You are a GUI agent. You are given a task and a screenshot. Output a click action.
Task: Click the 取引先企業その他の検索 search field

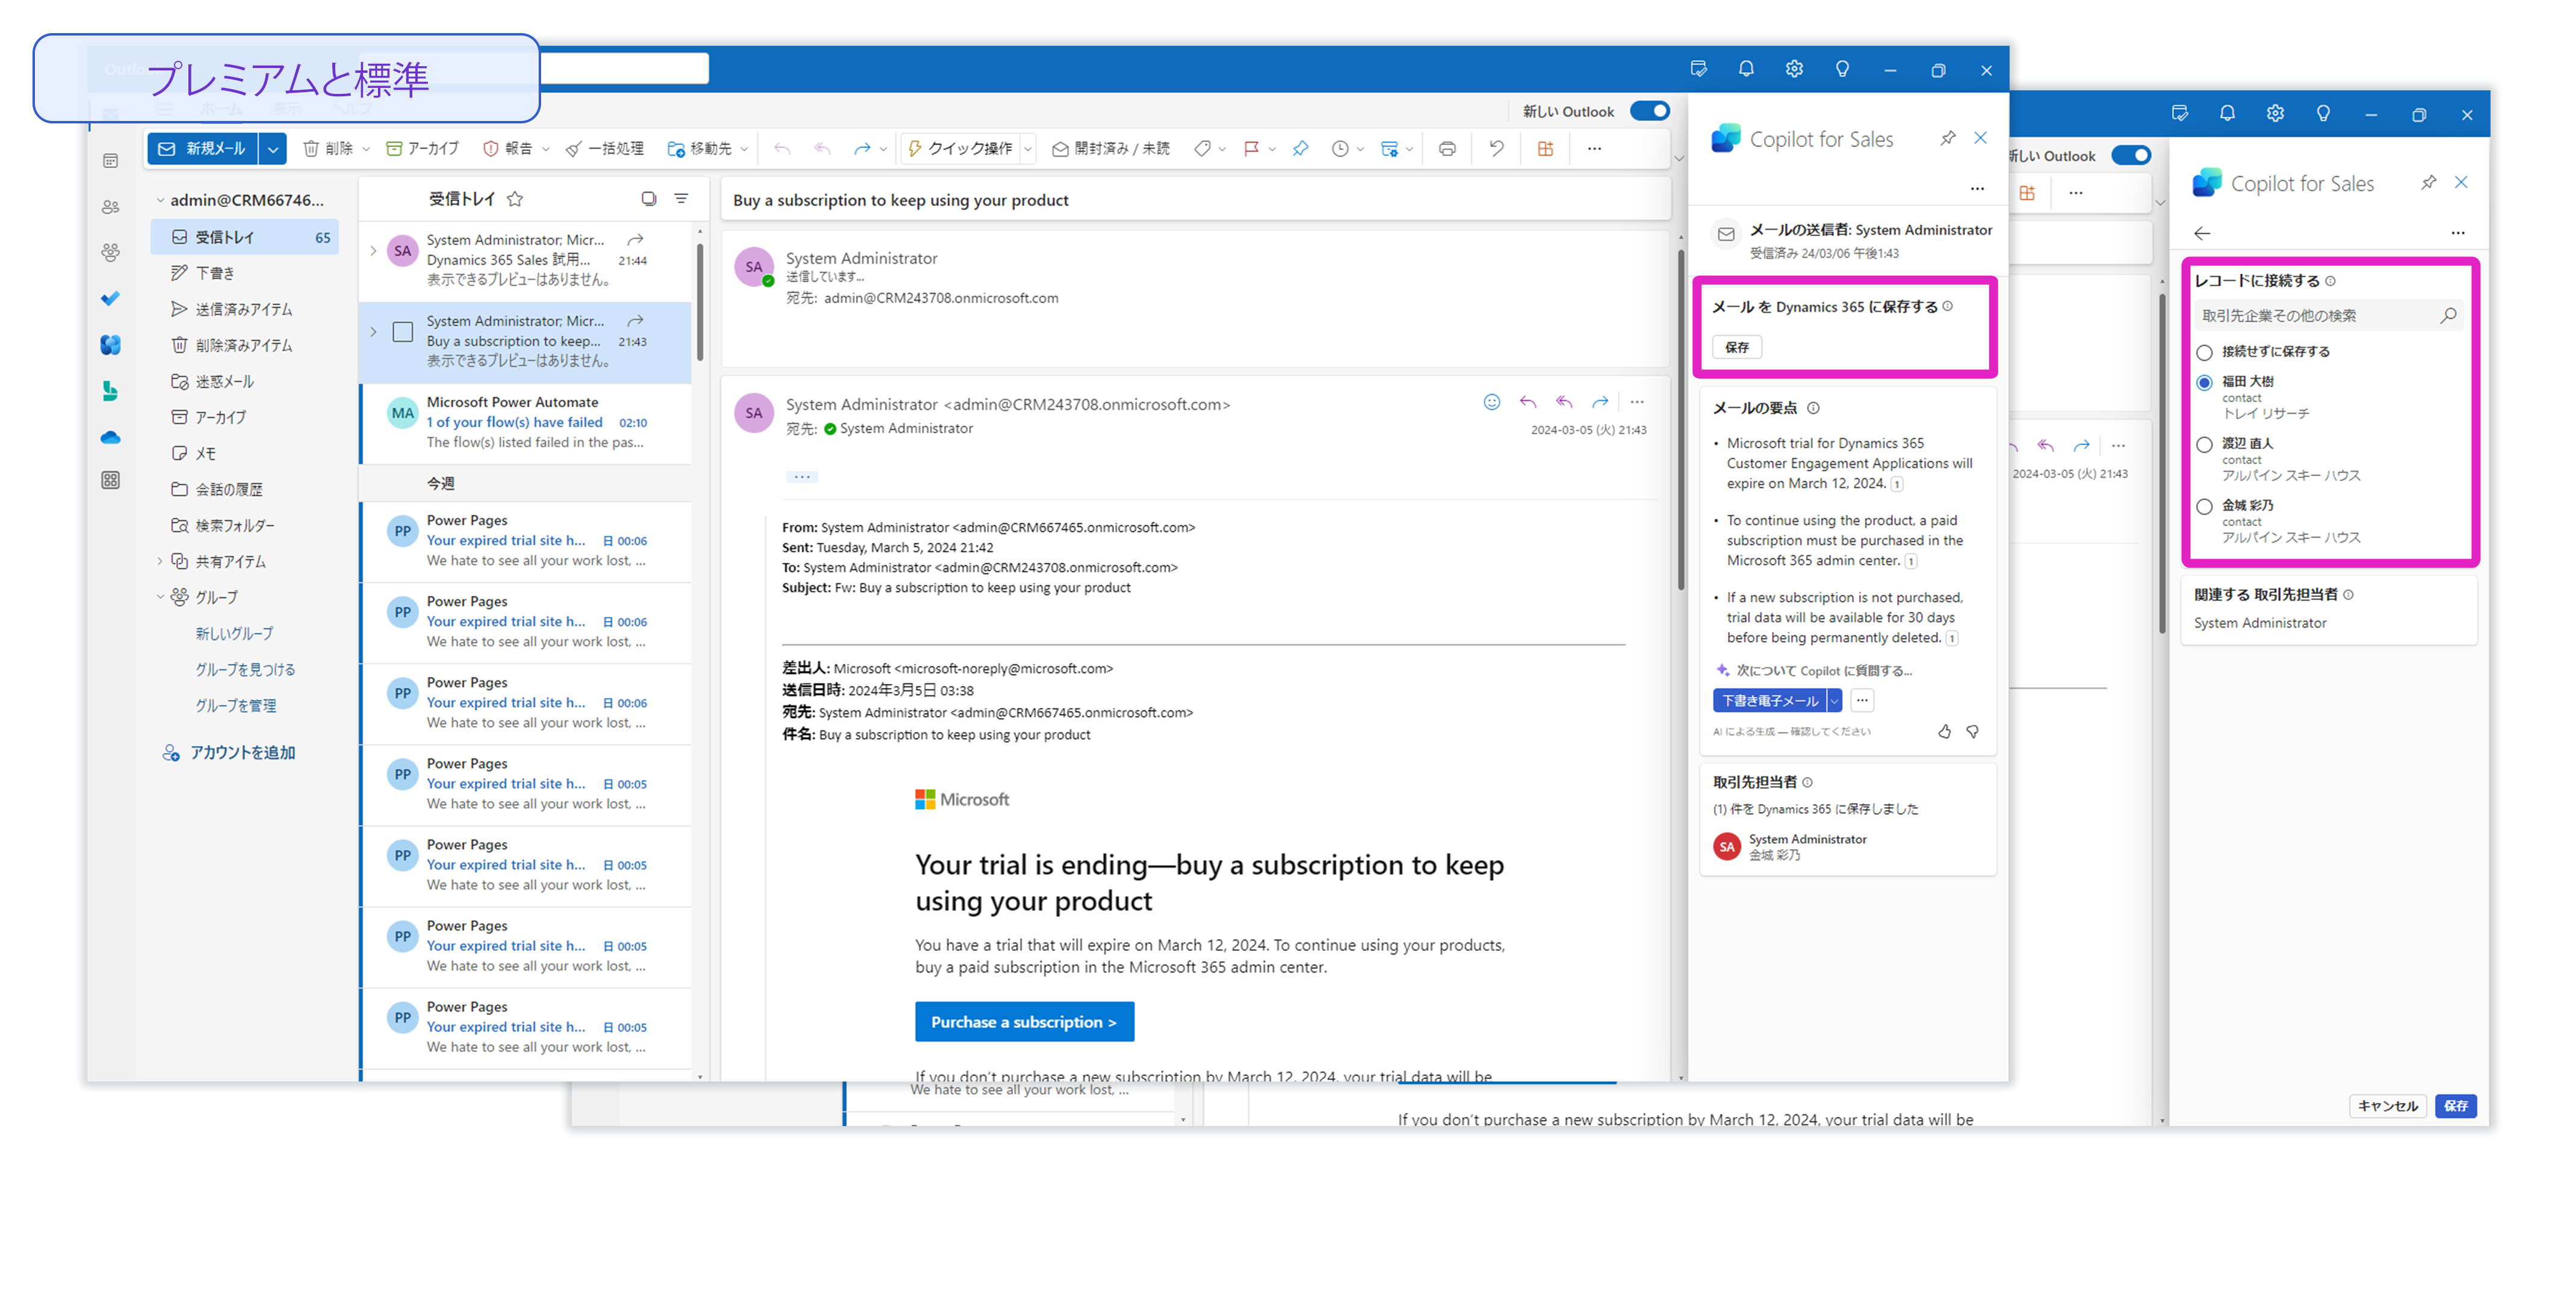pyautogui.click(x=2328, y=315)
